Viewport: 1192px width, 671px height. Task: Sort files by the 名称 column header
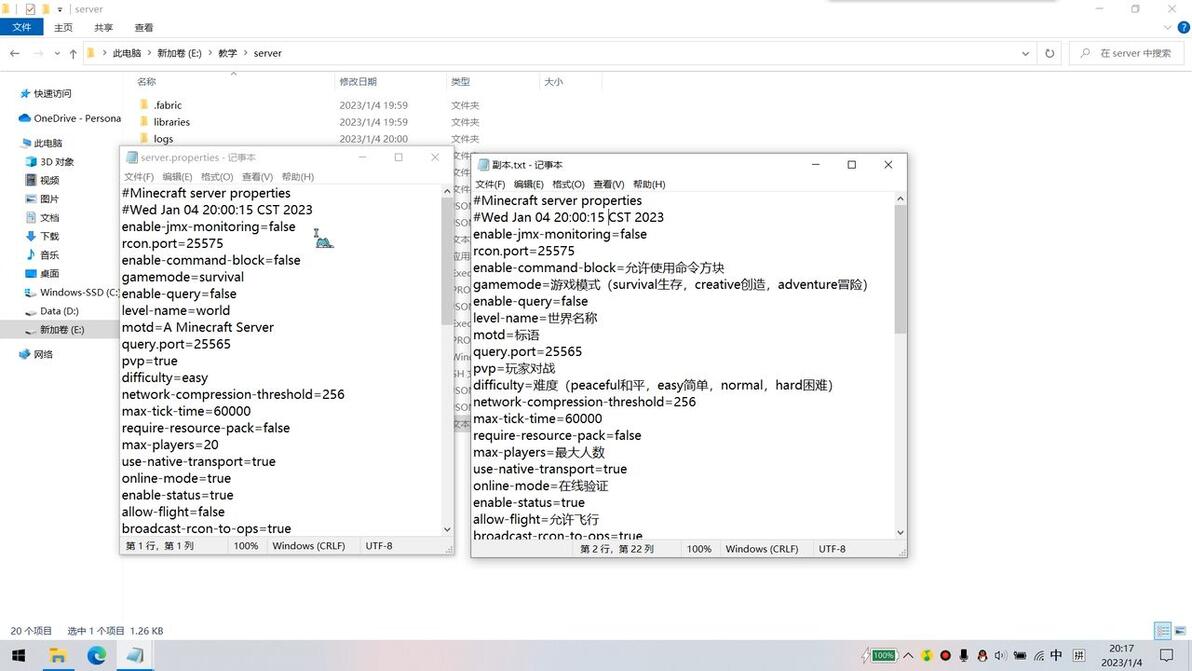coord(147,81)
